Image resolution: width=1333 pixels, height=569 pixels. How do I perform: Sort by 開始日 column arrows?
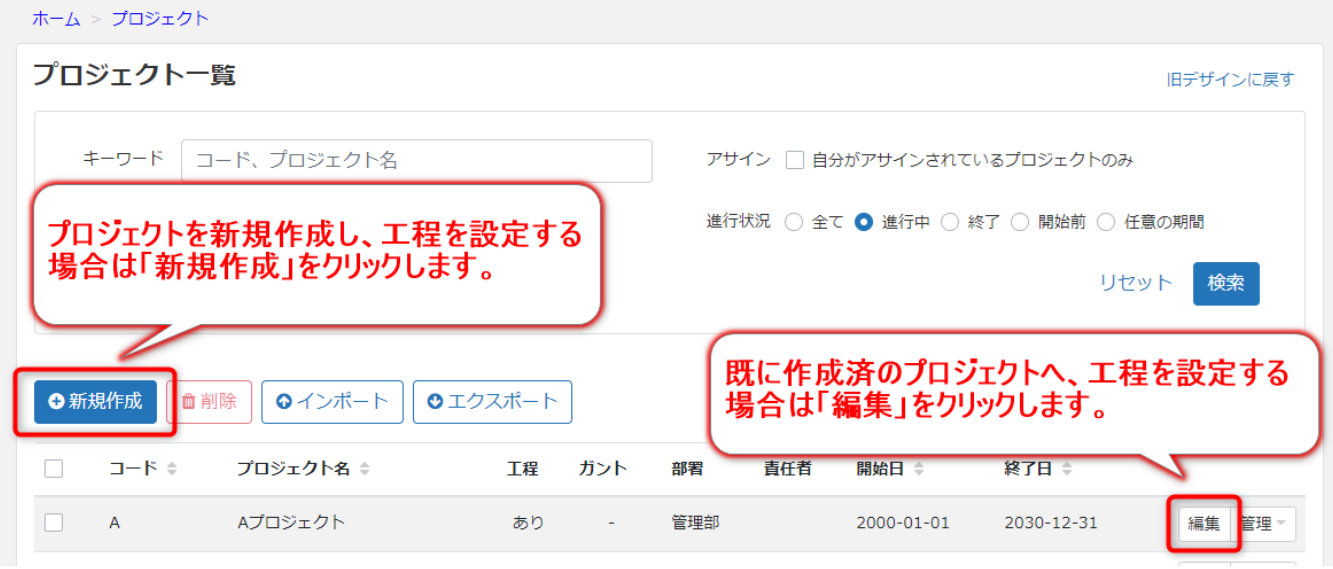[x=919, y=468]
